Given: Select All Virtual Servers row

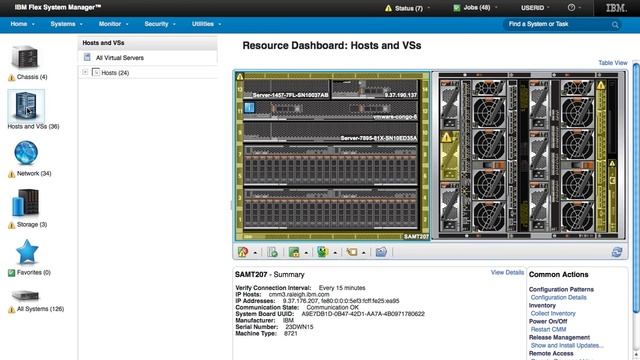Looking at the screenshot, I should point(148,58).
